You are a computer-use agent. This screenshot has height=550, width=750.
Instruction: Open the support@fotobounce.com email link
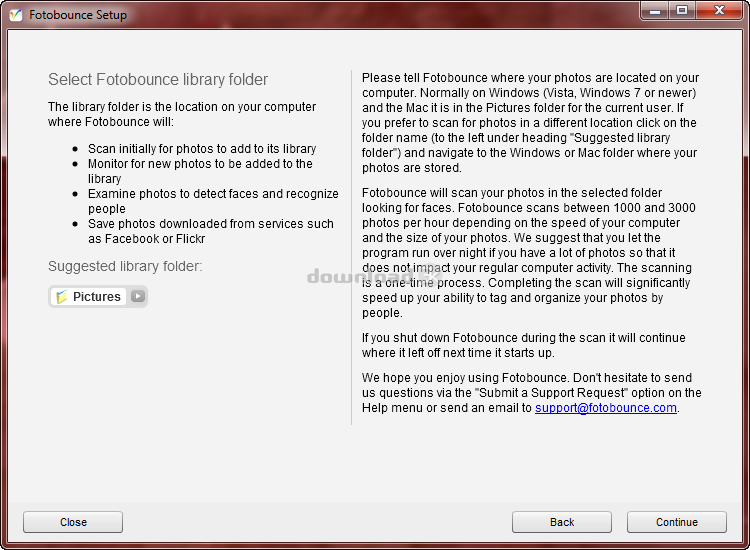tap(605, 408)
